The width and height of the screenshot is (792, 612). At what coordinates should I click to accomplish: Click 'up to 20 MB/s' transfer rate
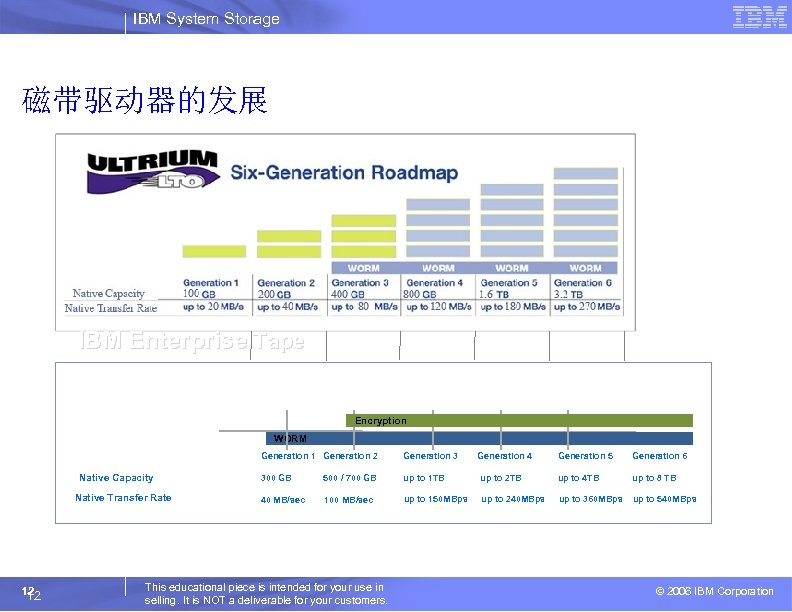(x=213, y=307)
